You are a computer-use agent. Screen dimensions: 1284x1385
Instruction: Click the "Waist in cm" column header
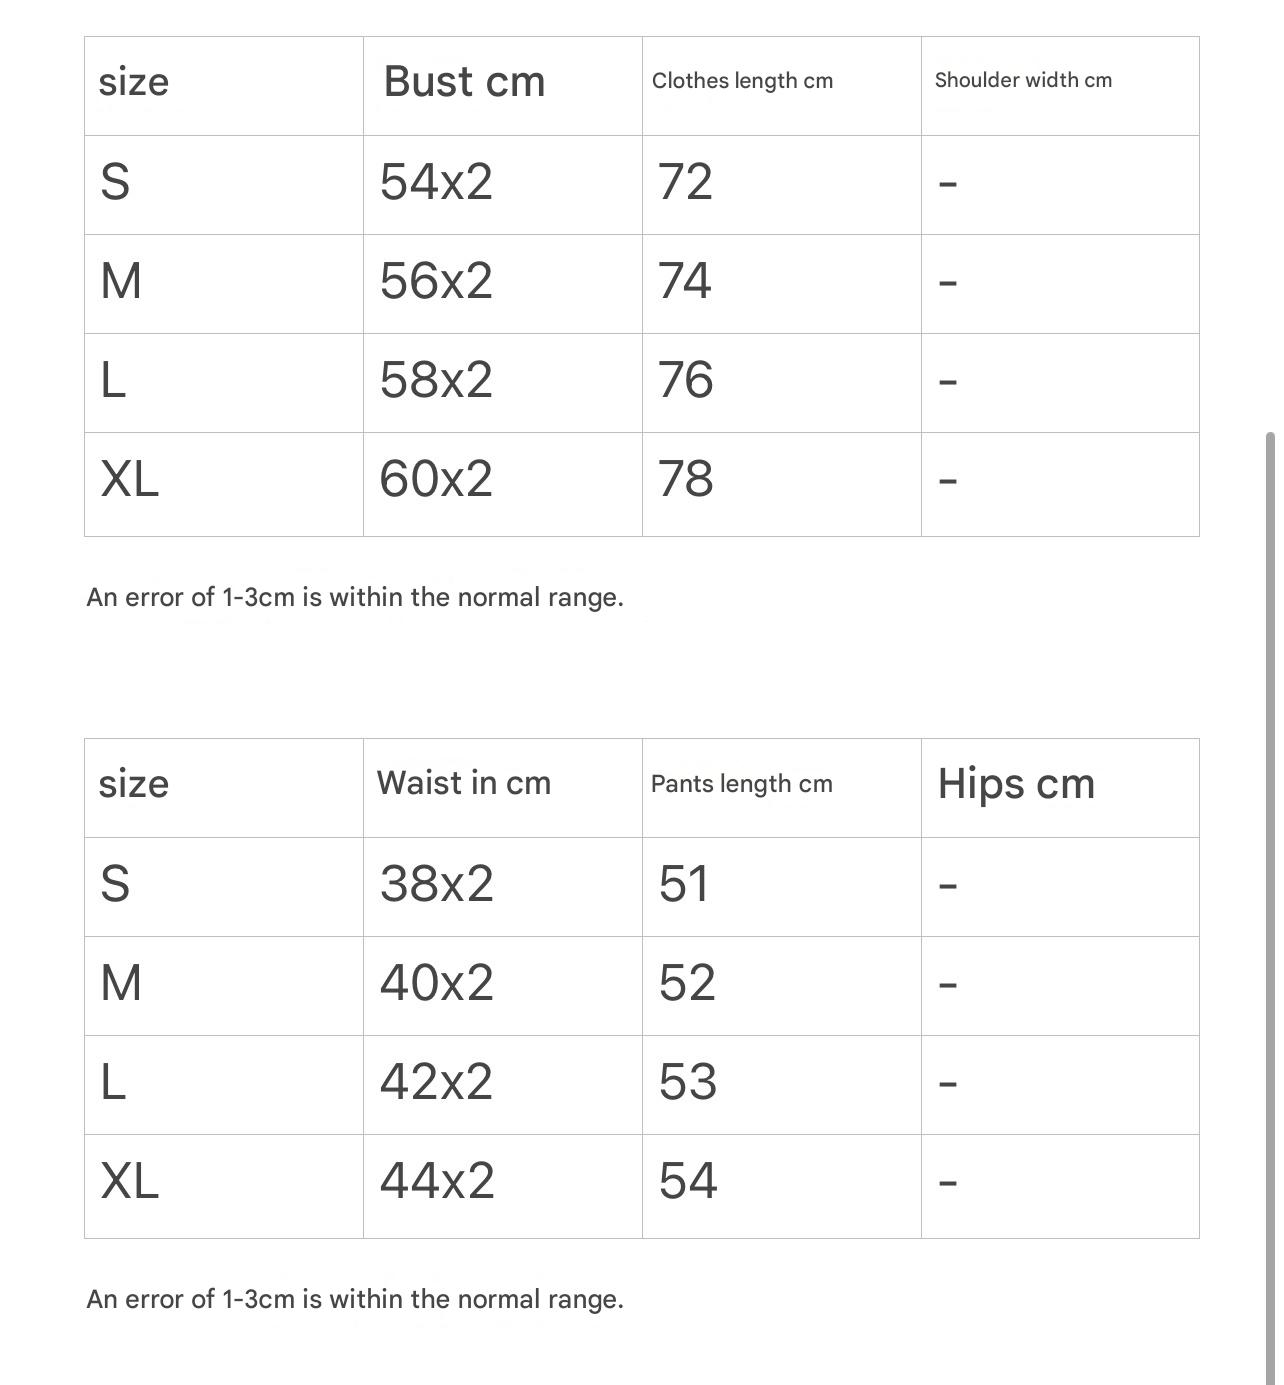463,783
